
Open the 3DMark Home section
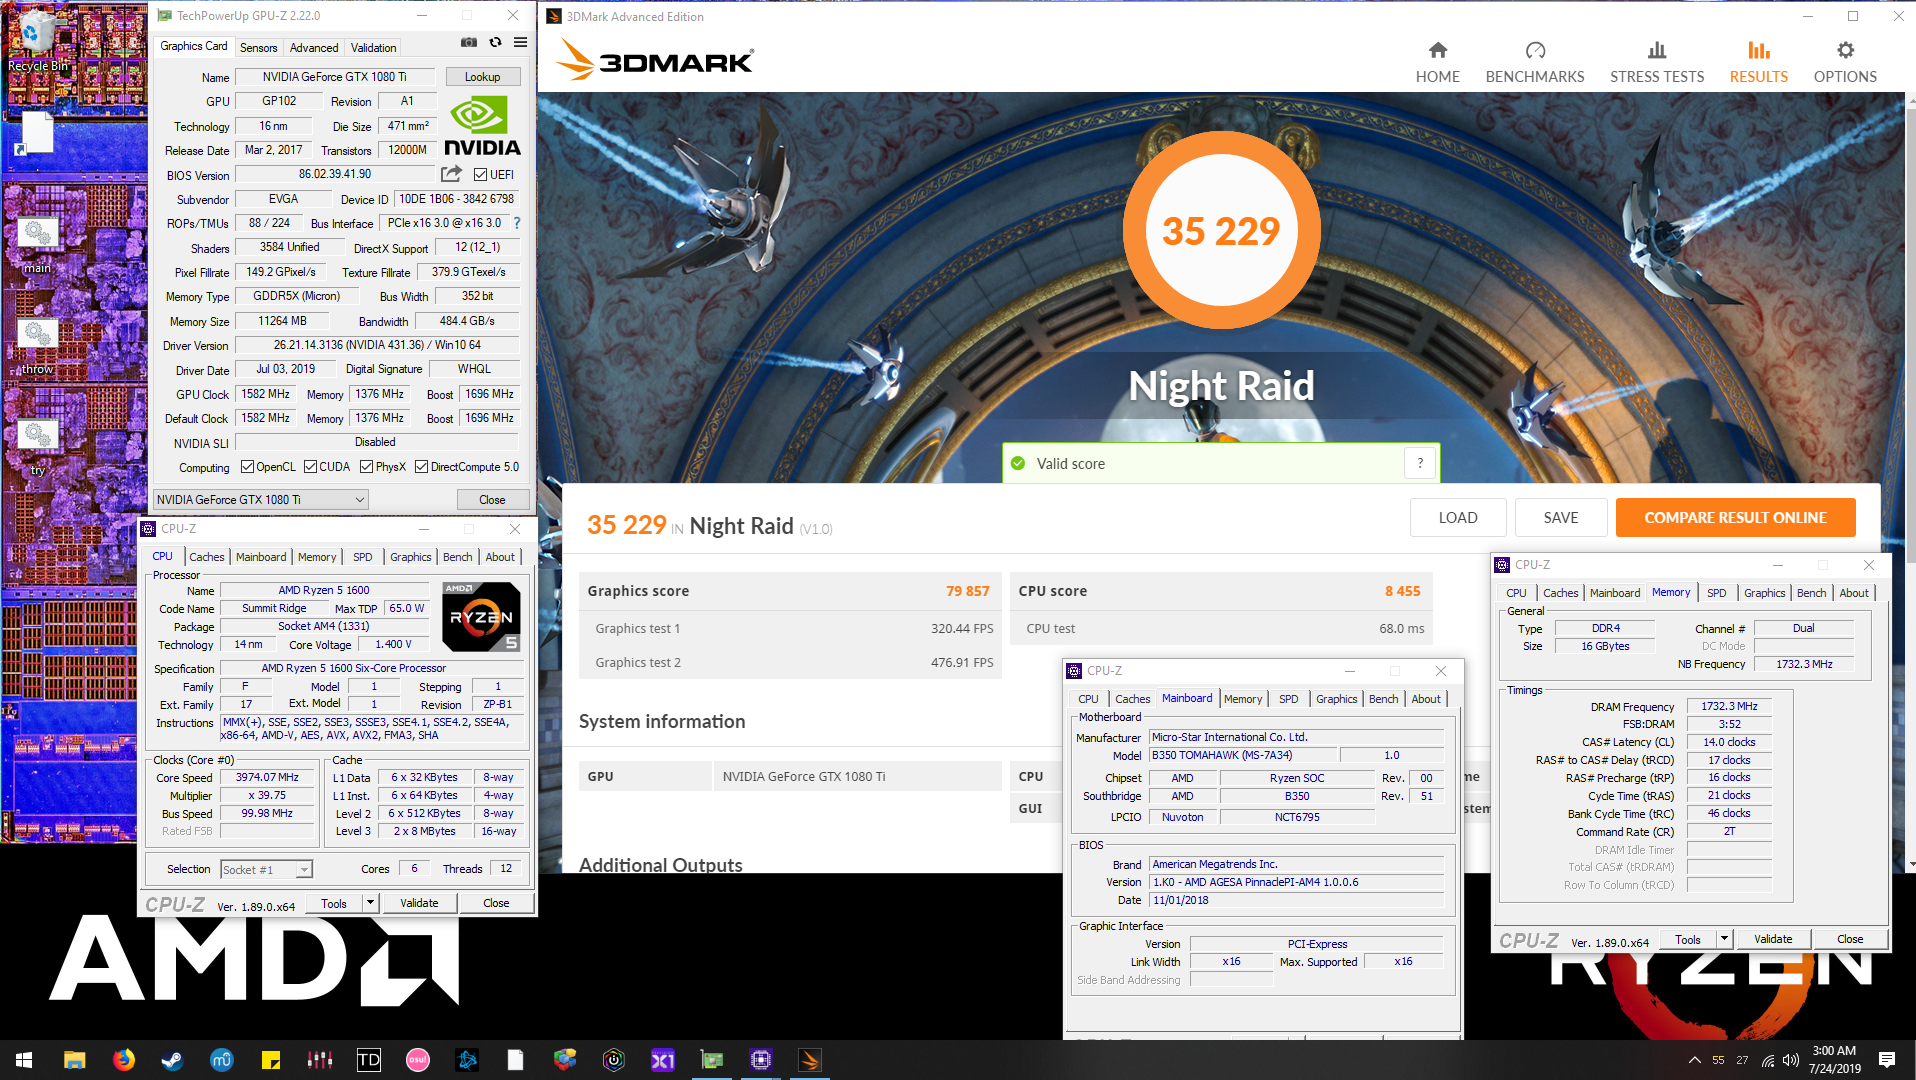tap(1437, 63)
